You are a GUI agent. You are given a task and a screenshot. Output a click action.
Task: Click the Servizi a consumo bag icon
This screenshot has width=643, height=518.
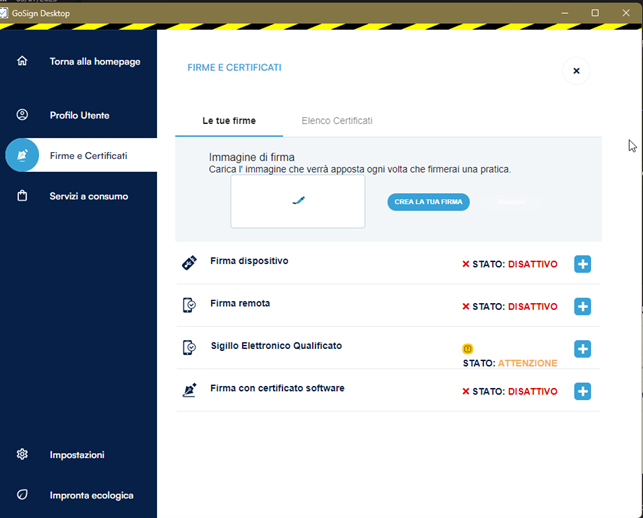tap(22, 196)
